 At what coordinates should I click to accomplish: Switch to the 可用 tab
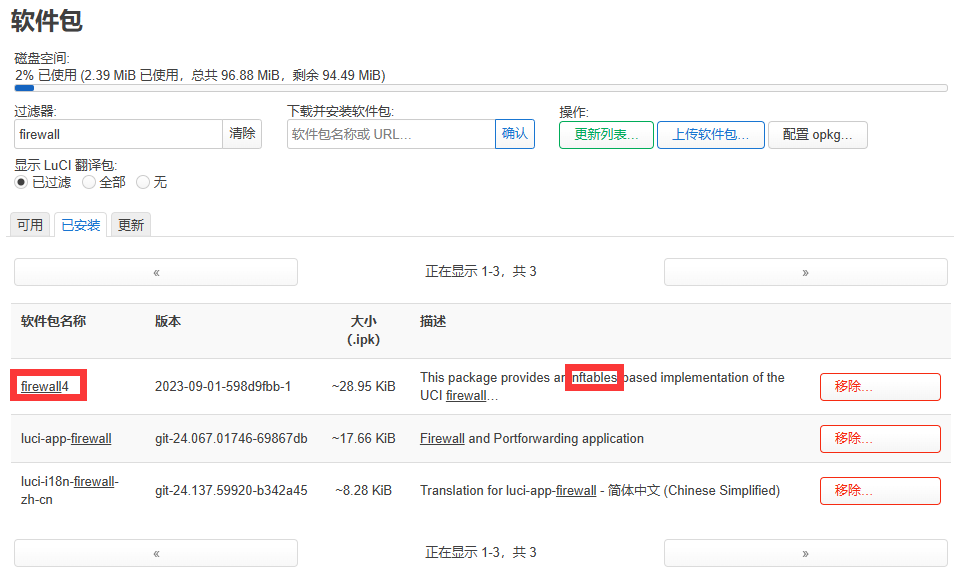(x=30, y=225)
